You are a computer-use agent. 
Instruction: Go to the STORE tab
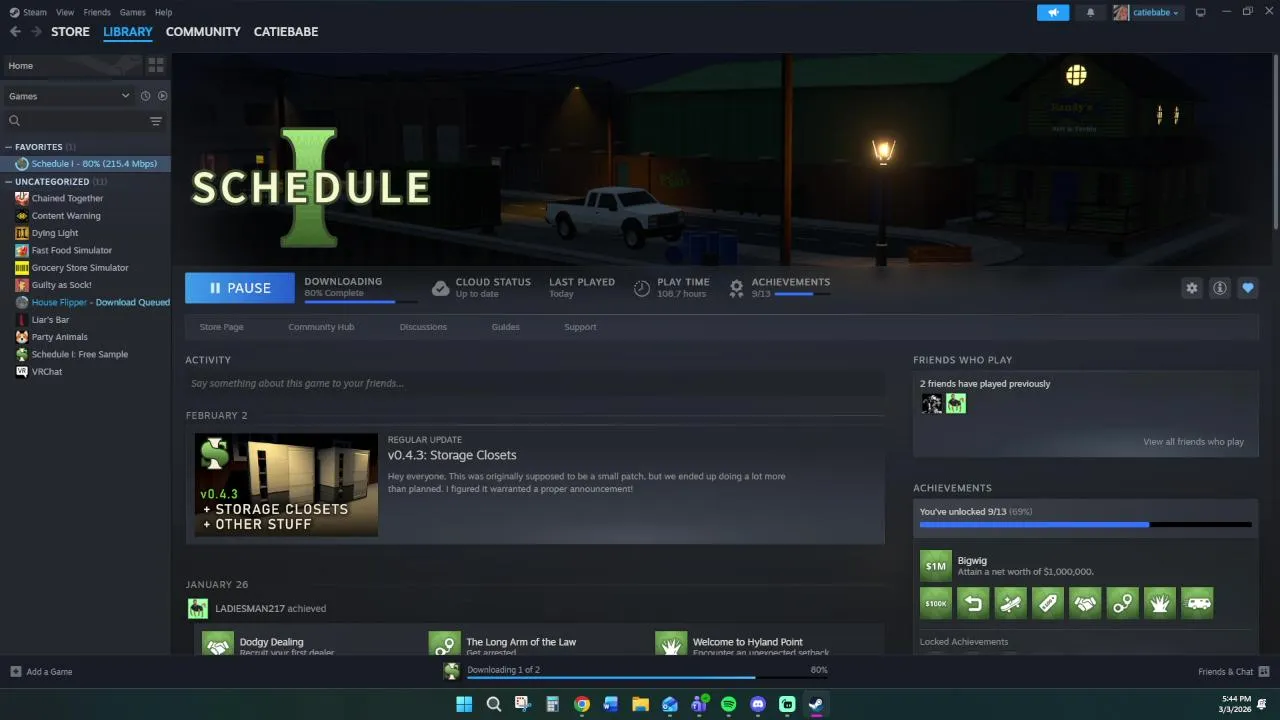pyautogui.click(x=70, y=32)
